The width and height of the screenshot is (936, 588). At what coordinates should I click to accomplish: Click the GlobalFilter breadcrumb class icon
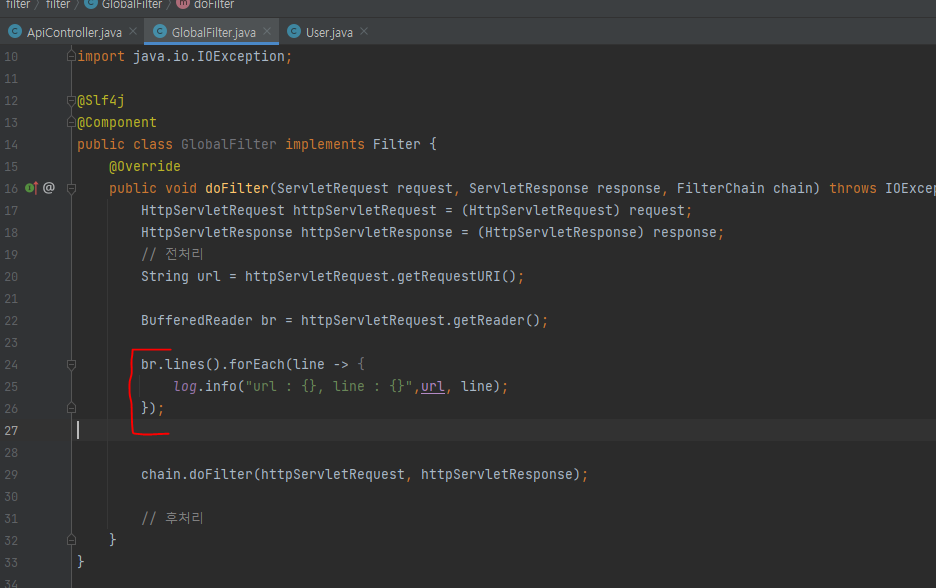click(x=90, y=4)
